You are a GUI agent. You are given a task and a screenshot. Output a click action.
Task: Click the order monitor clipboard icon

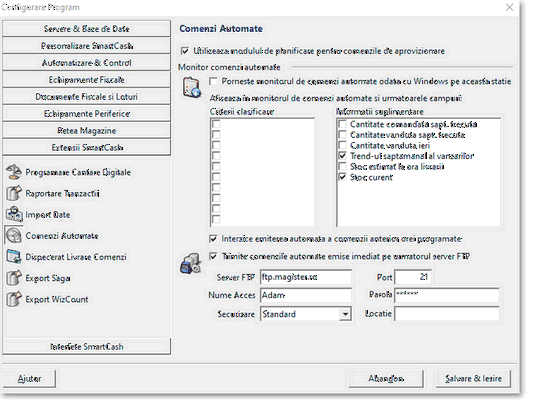tap(192, 87)
